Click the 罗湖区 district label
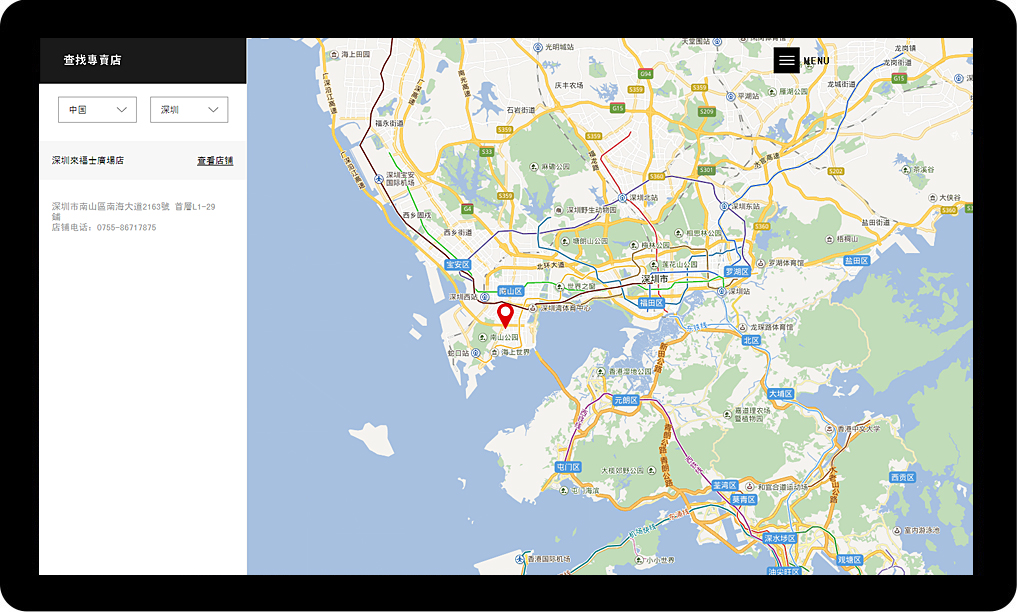Screen dimensions: 1017x612 737,272
